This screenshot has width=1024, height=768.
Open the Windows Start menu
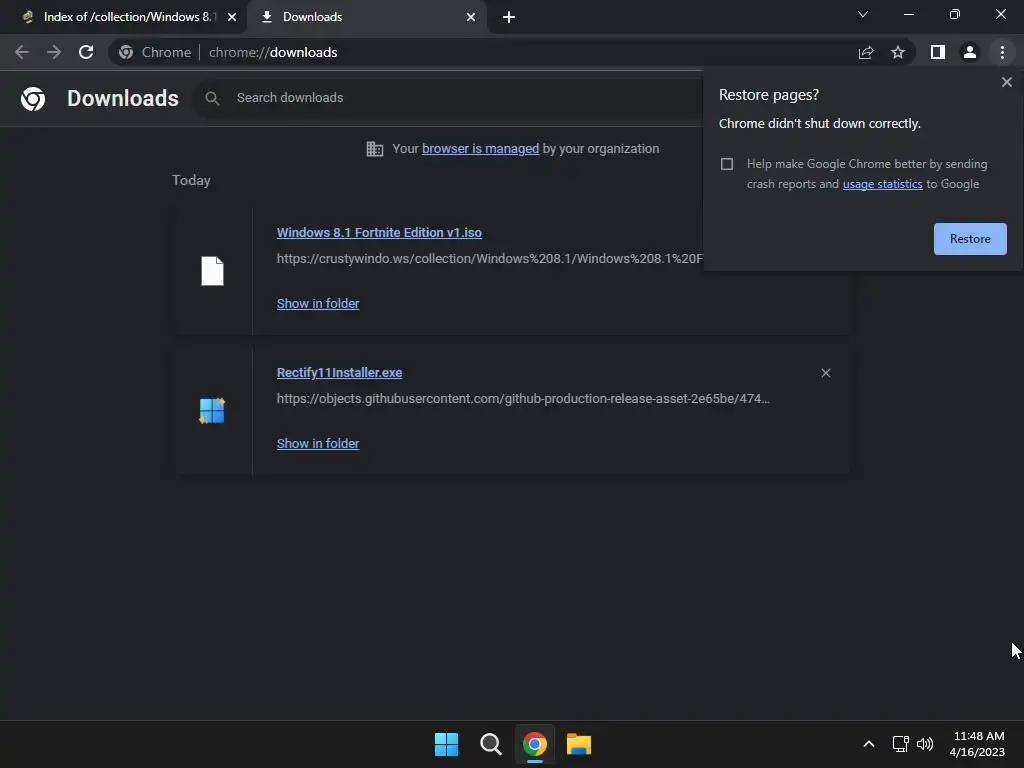447,744
